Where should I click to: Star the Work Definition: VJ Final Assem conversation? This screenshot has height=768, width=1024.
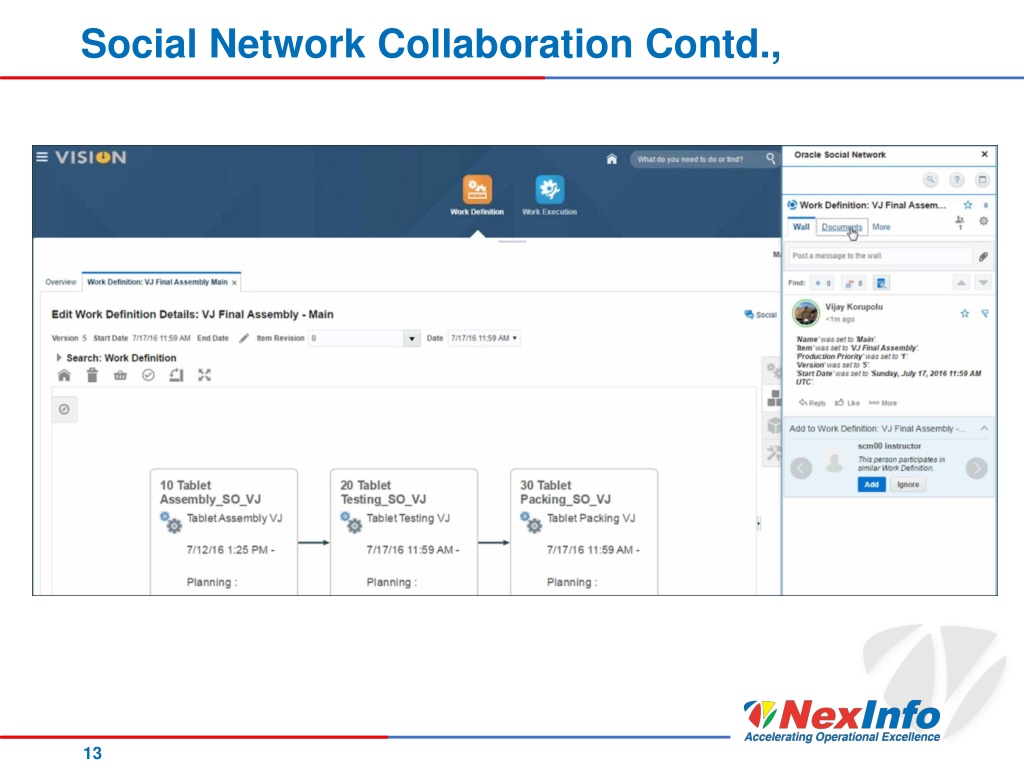(x=968, y=205)
